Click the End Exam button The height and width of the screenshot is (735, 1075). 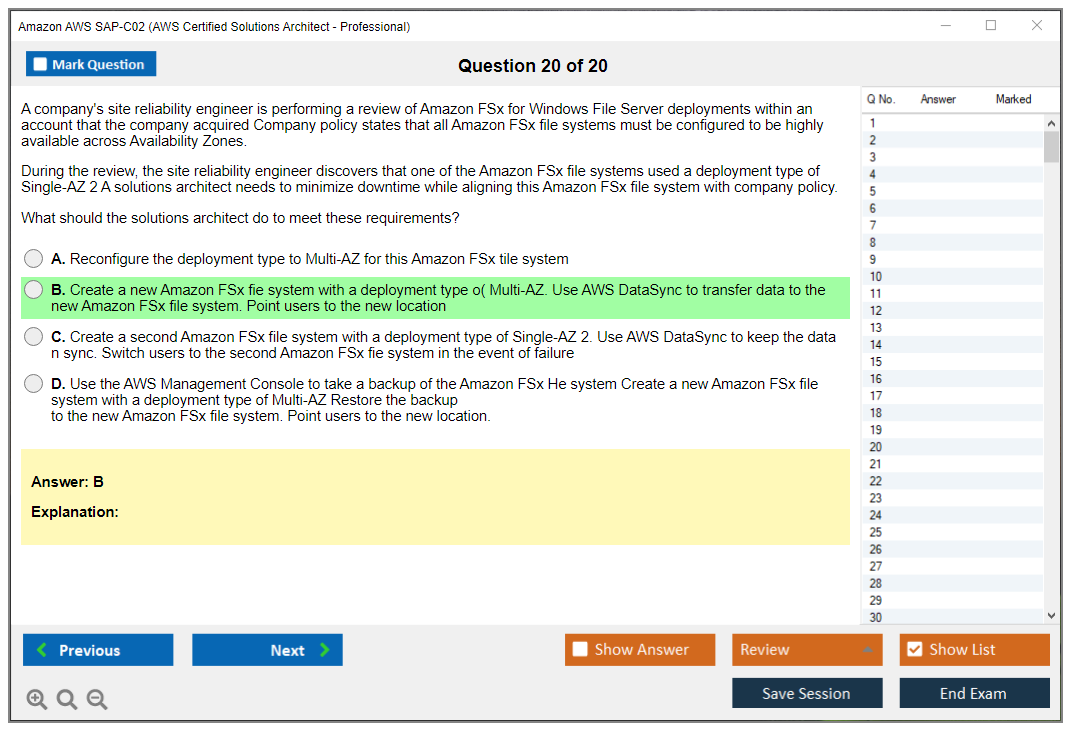tap(973, 693)
